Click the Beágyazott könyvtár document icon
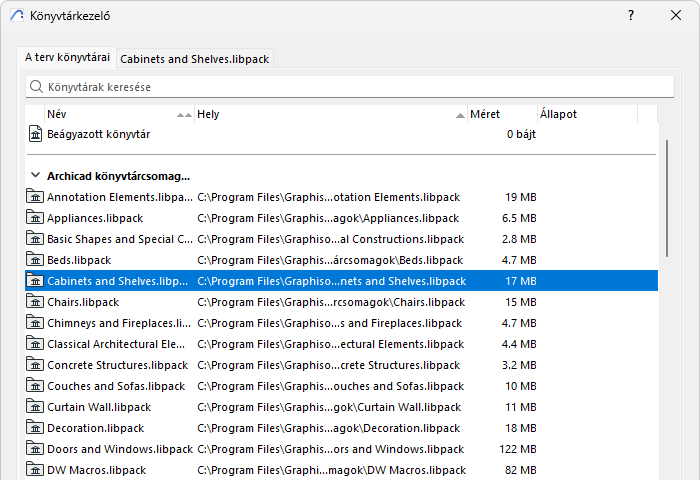 coord(35,134)
